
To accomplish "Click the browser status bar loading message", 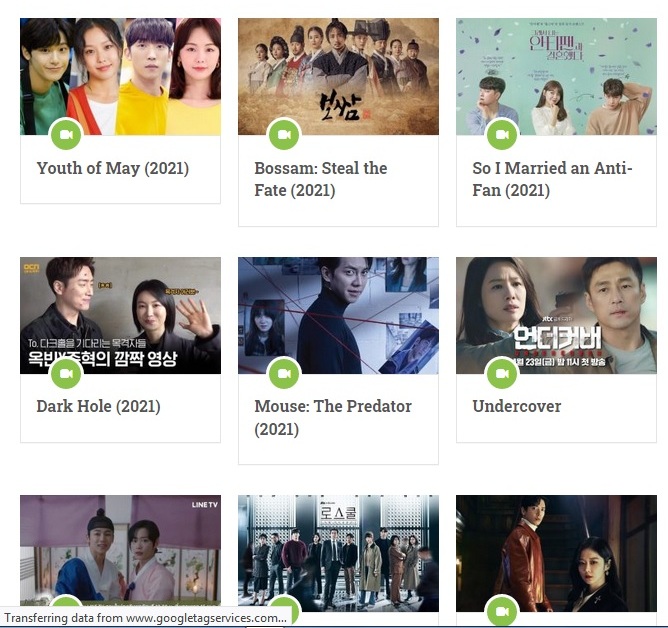I will 145,618.
